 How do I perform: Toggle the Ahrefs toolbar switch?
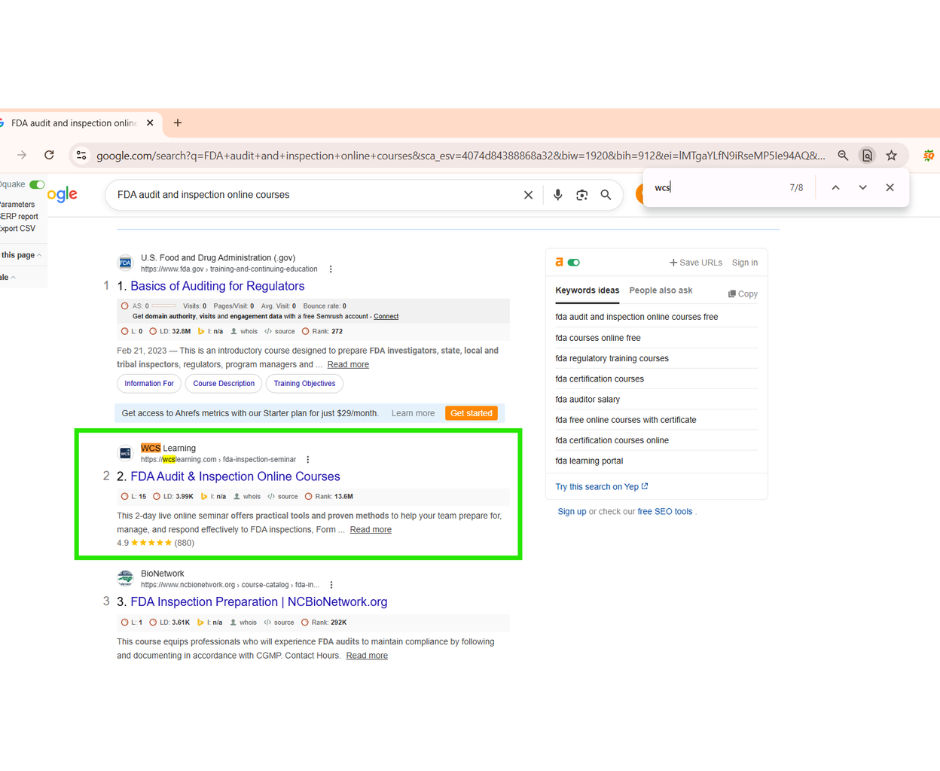click(x=574, y=262)
